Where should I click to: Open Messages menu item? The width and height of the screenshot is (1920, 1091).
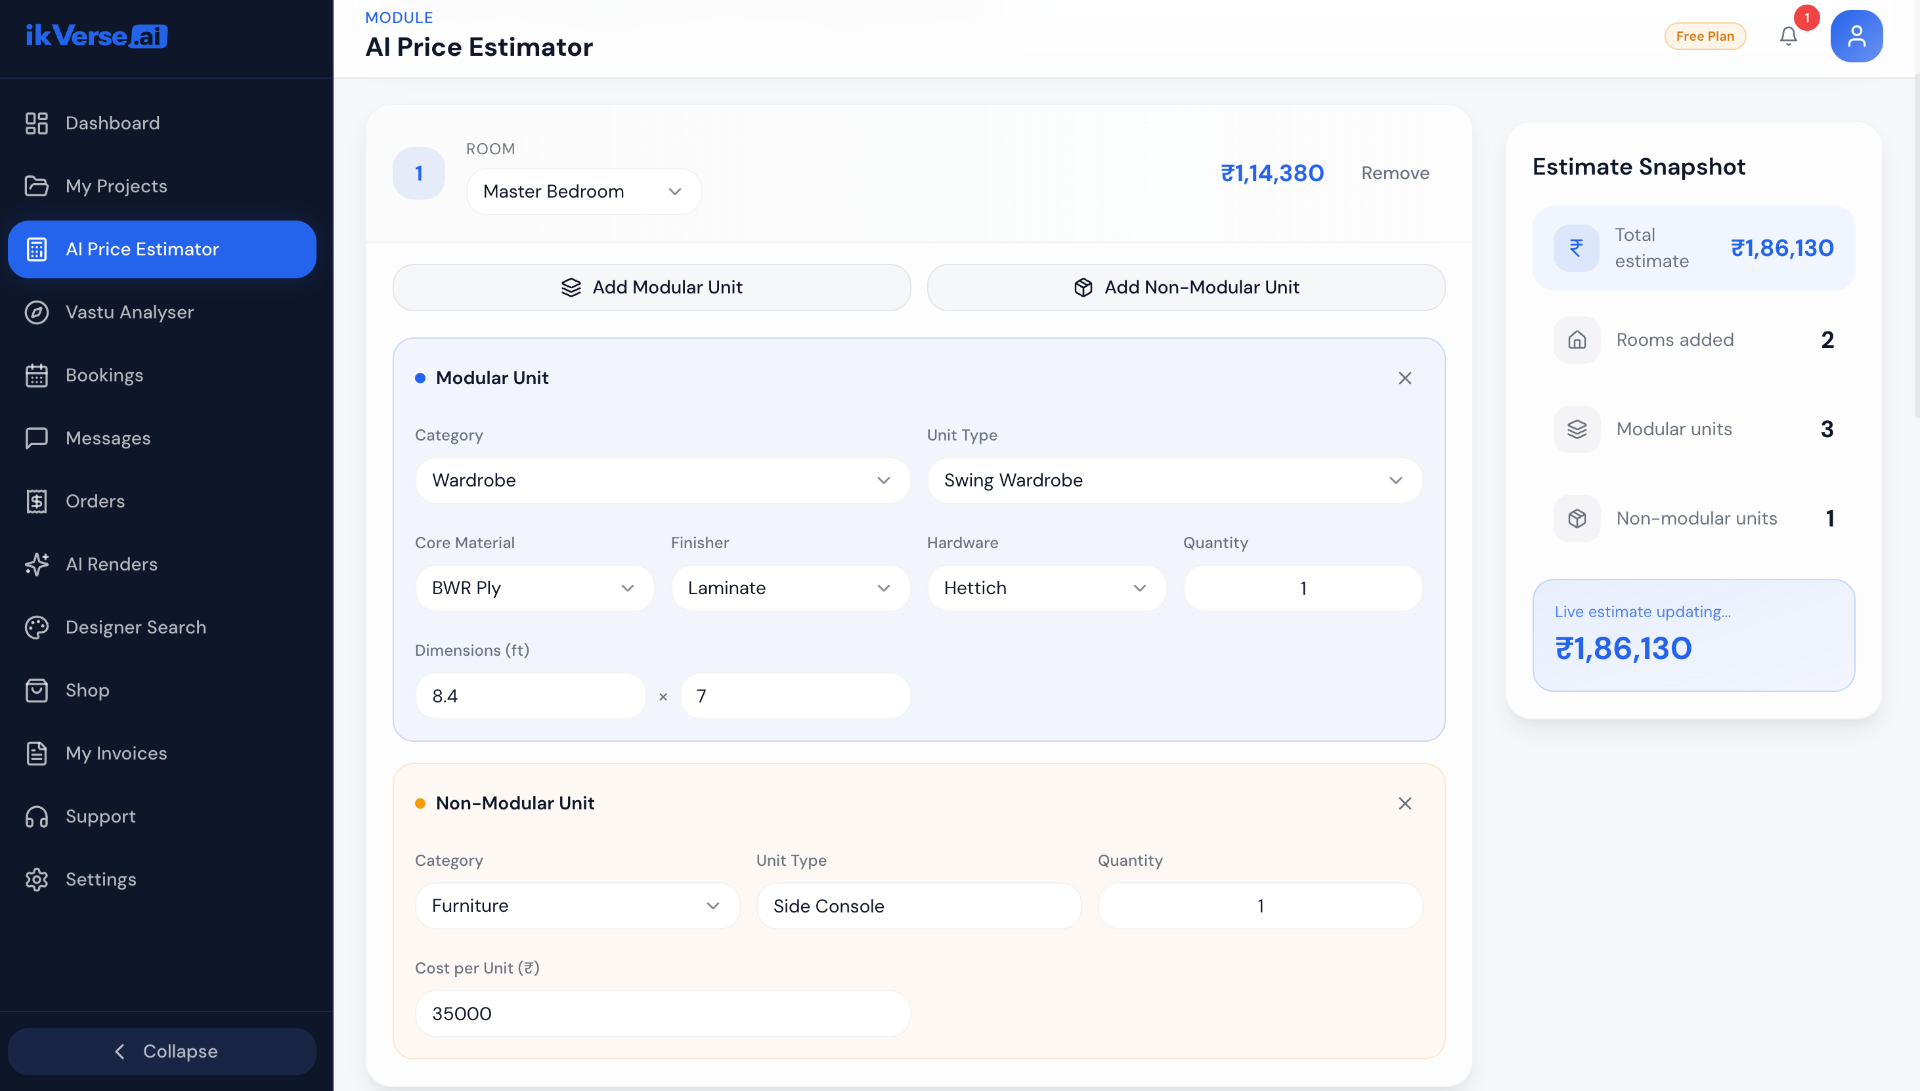pos(162,438)
